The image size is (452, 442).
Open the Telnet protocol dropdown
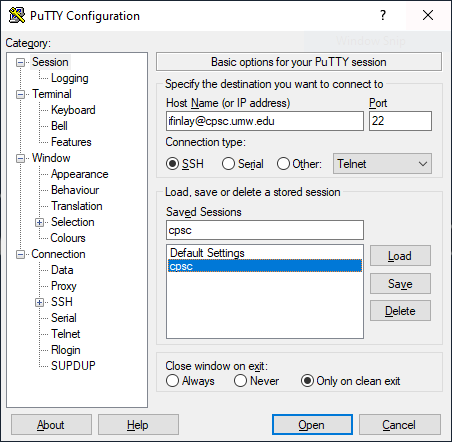pos(382,164)
